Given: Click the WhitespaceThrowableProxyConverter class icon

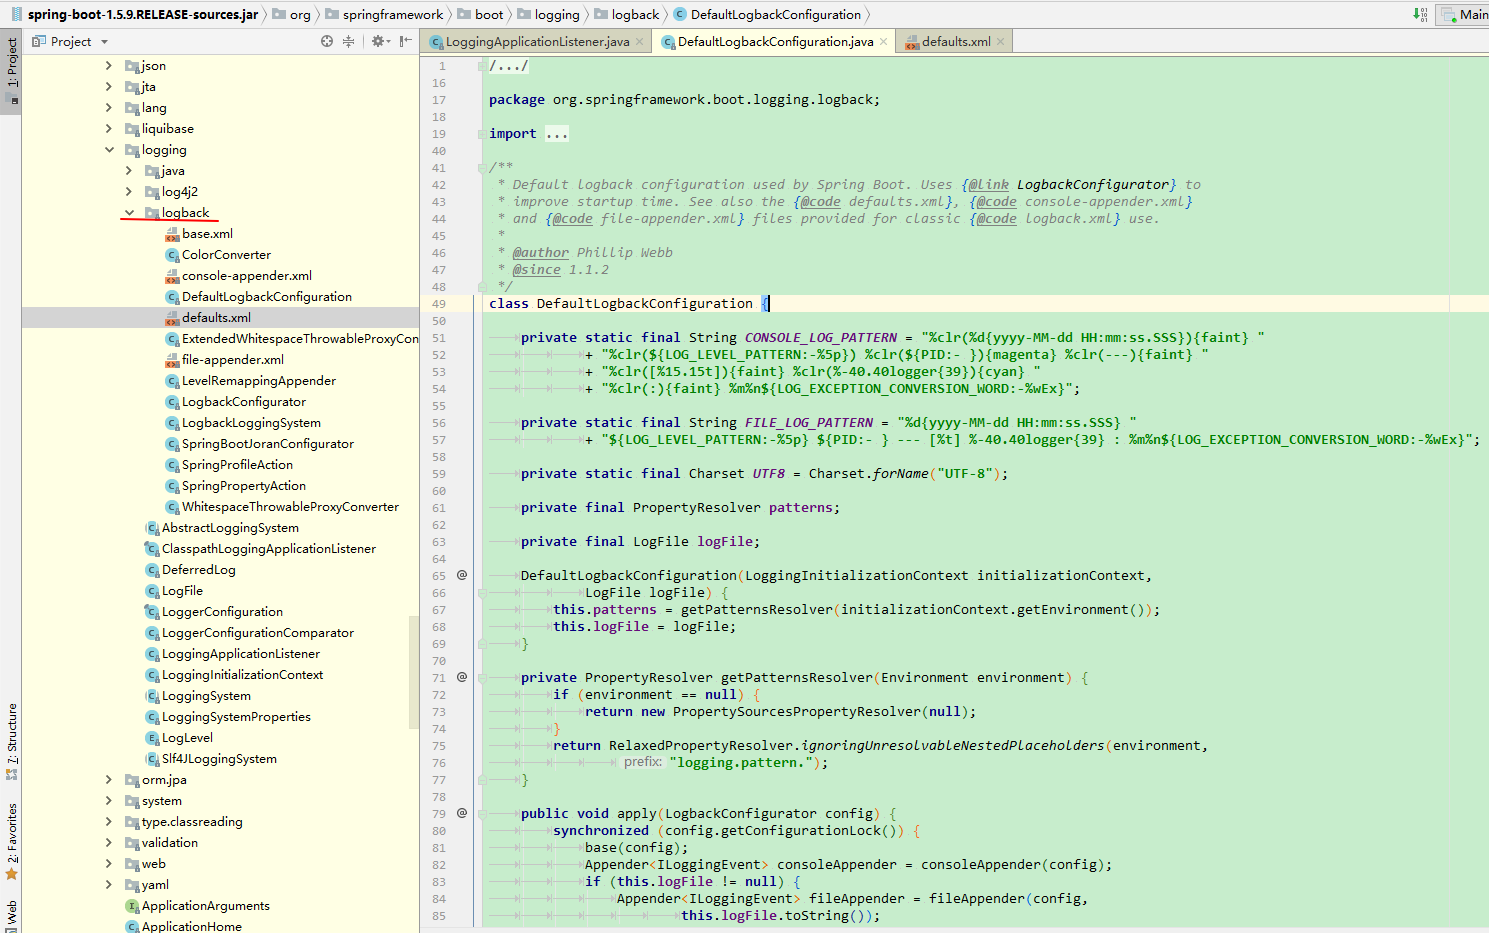Looking at the screenshot, I should [x=172, y=506].
